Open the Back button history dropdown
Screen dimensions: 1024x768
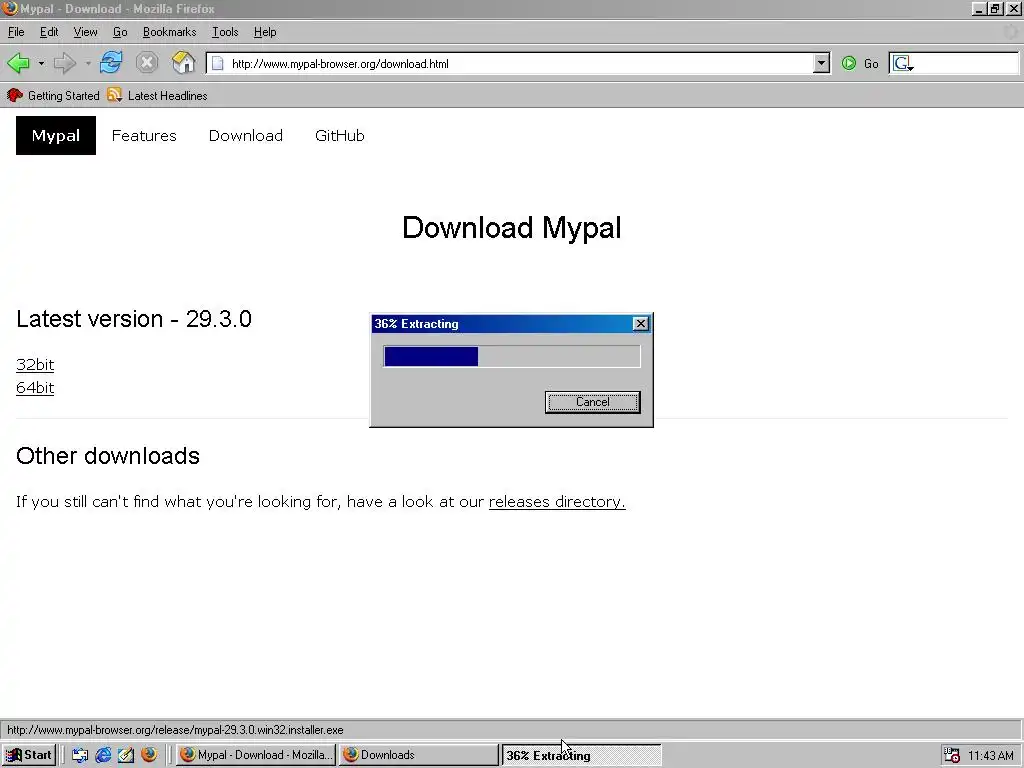coord(41,63)
